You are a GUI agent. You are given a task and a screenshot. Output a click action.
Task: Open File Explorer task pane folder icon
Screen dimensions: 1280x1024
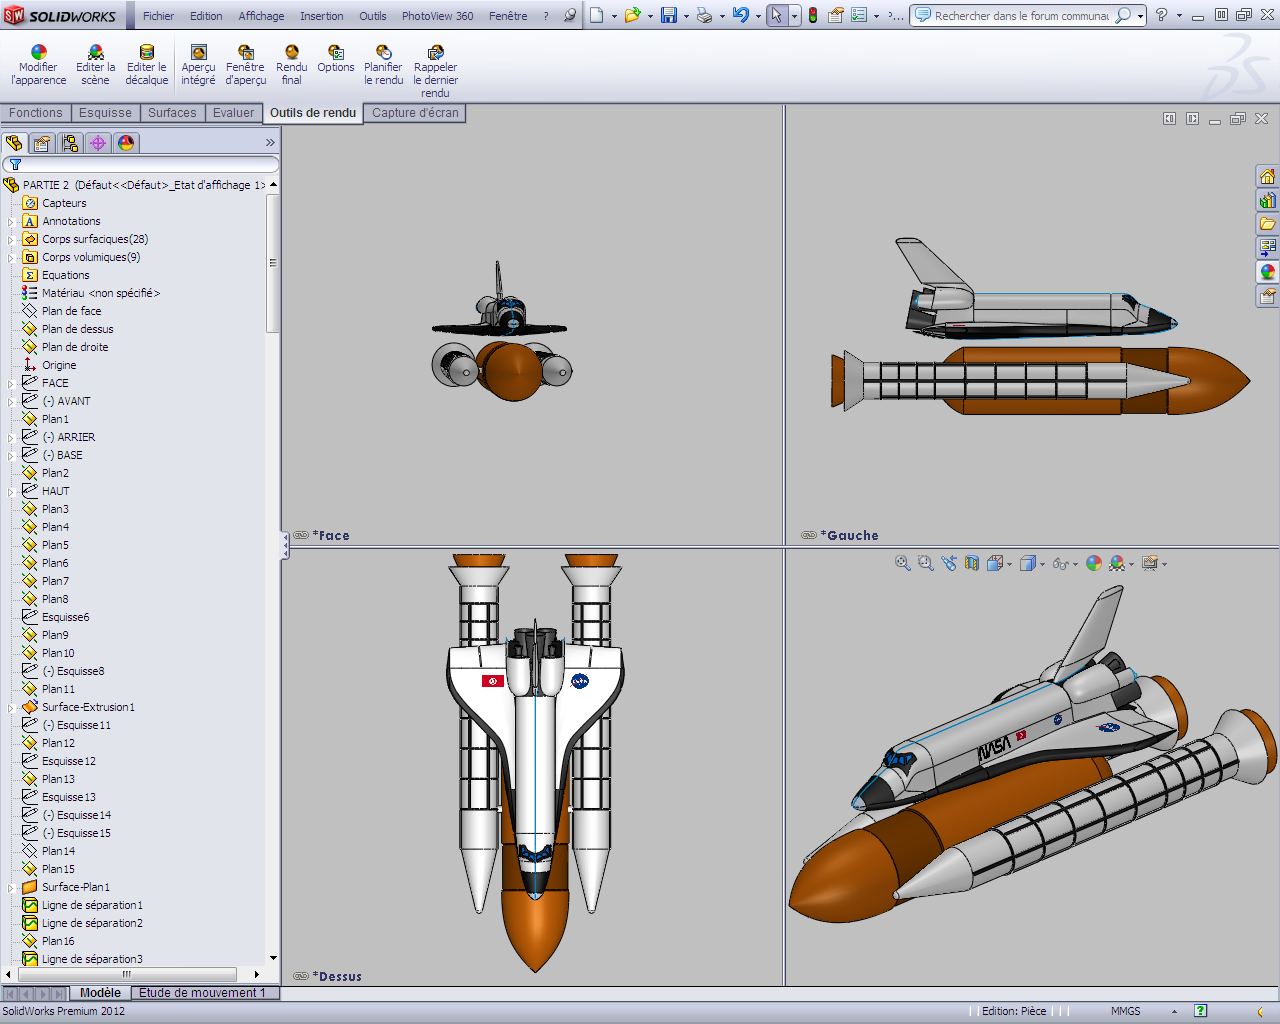point(1267,224)
